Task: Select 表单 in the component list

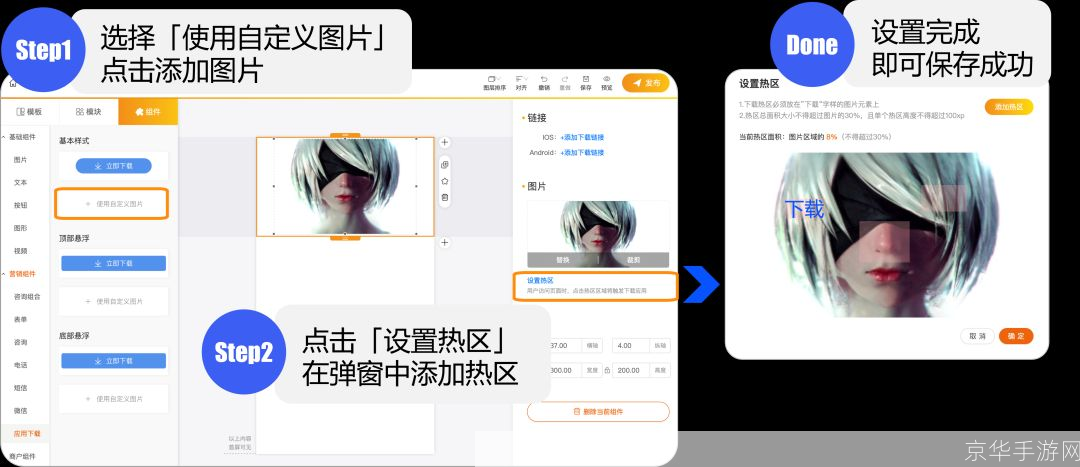Action: point(21,319)
